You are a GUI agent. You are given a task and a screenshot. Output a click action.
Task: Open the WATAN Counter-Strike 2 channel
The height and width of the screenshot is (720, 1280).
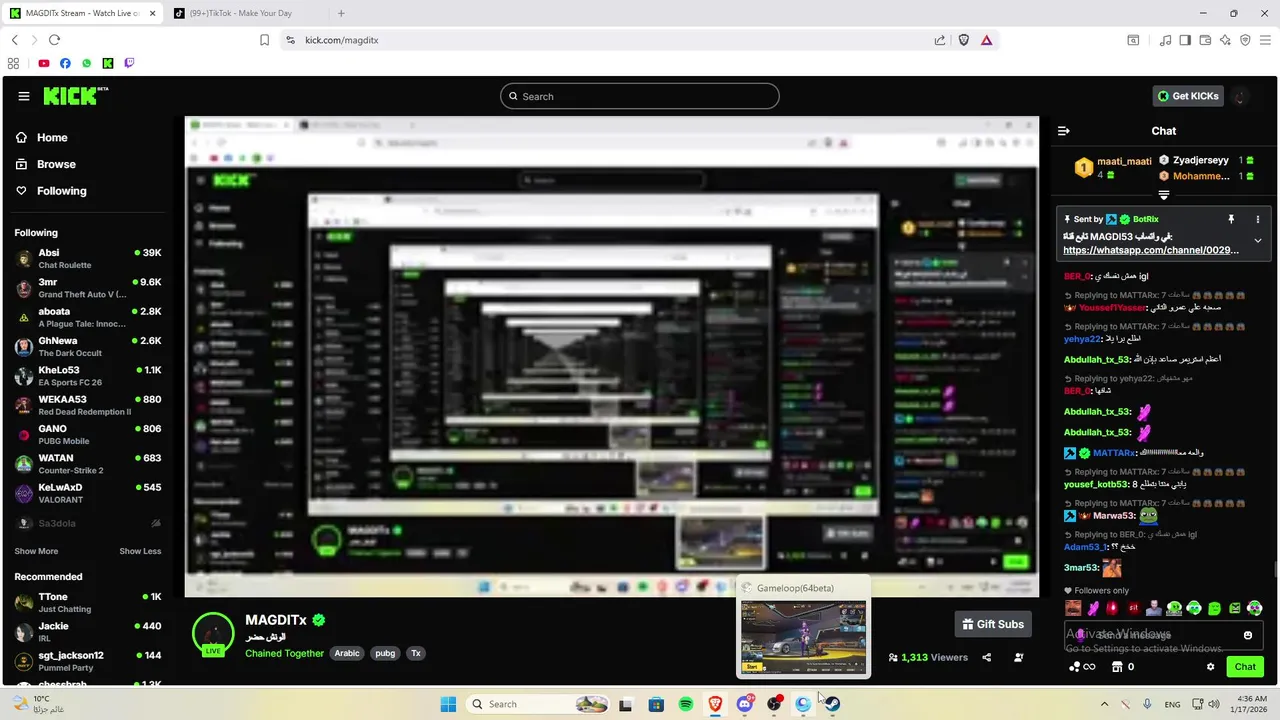pyautogui.click(x=88, y=464)
